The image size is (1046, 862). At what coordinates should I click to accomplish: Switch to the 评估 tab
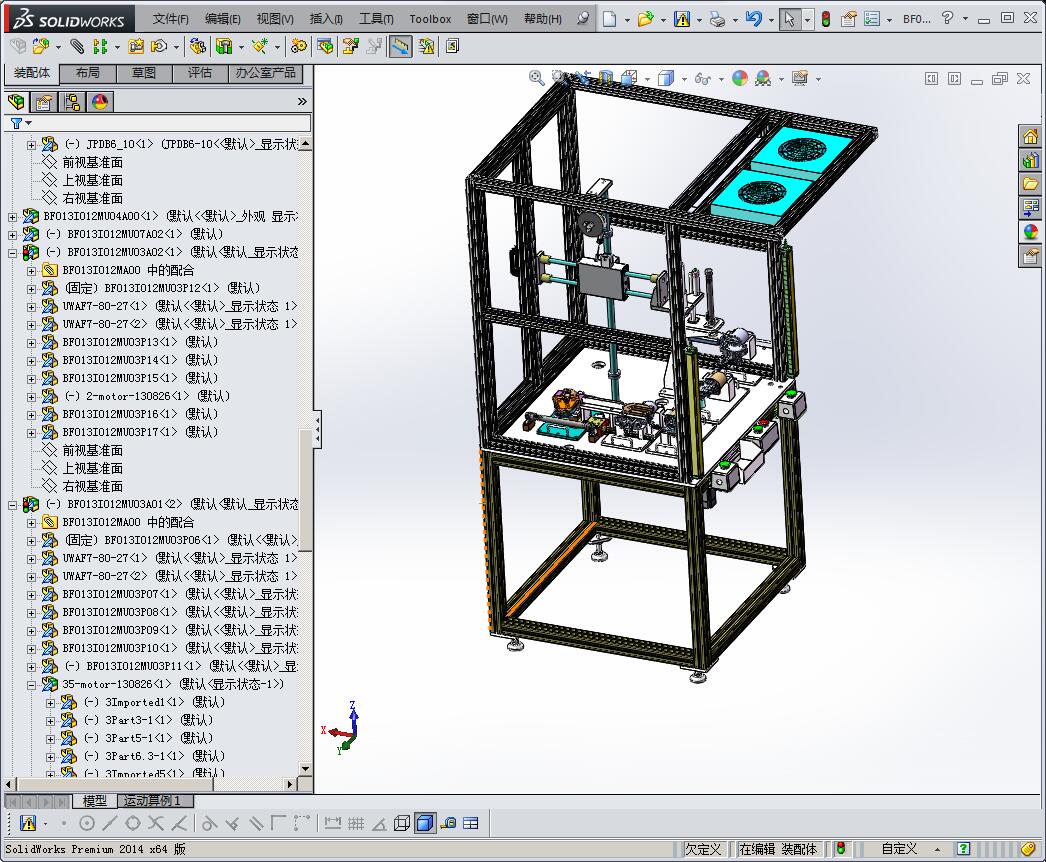[x=199, y=73]
